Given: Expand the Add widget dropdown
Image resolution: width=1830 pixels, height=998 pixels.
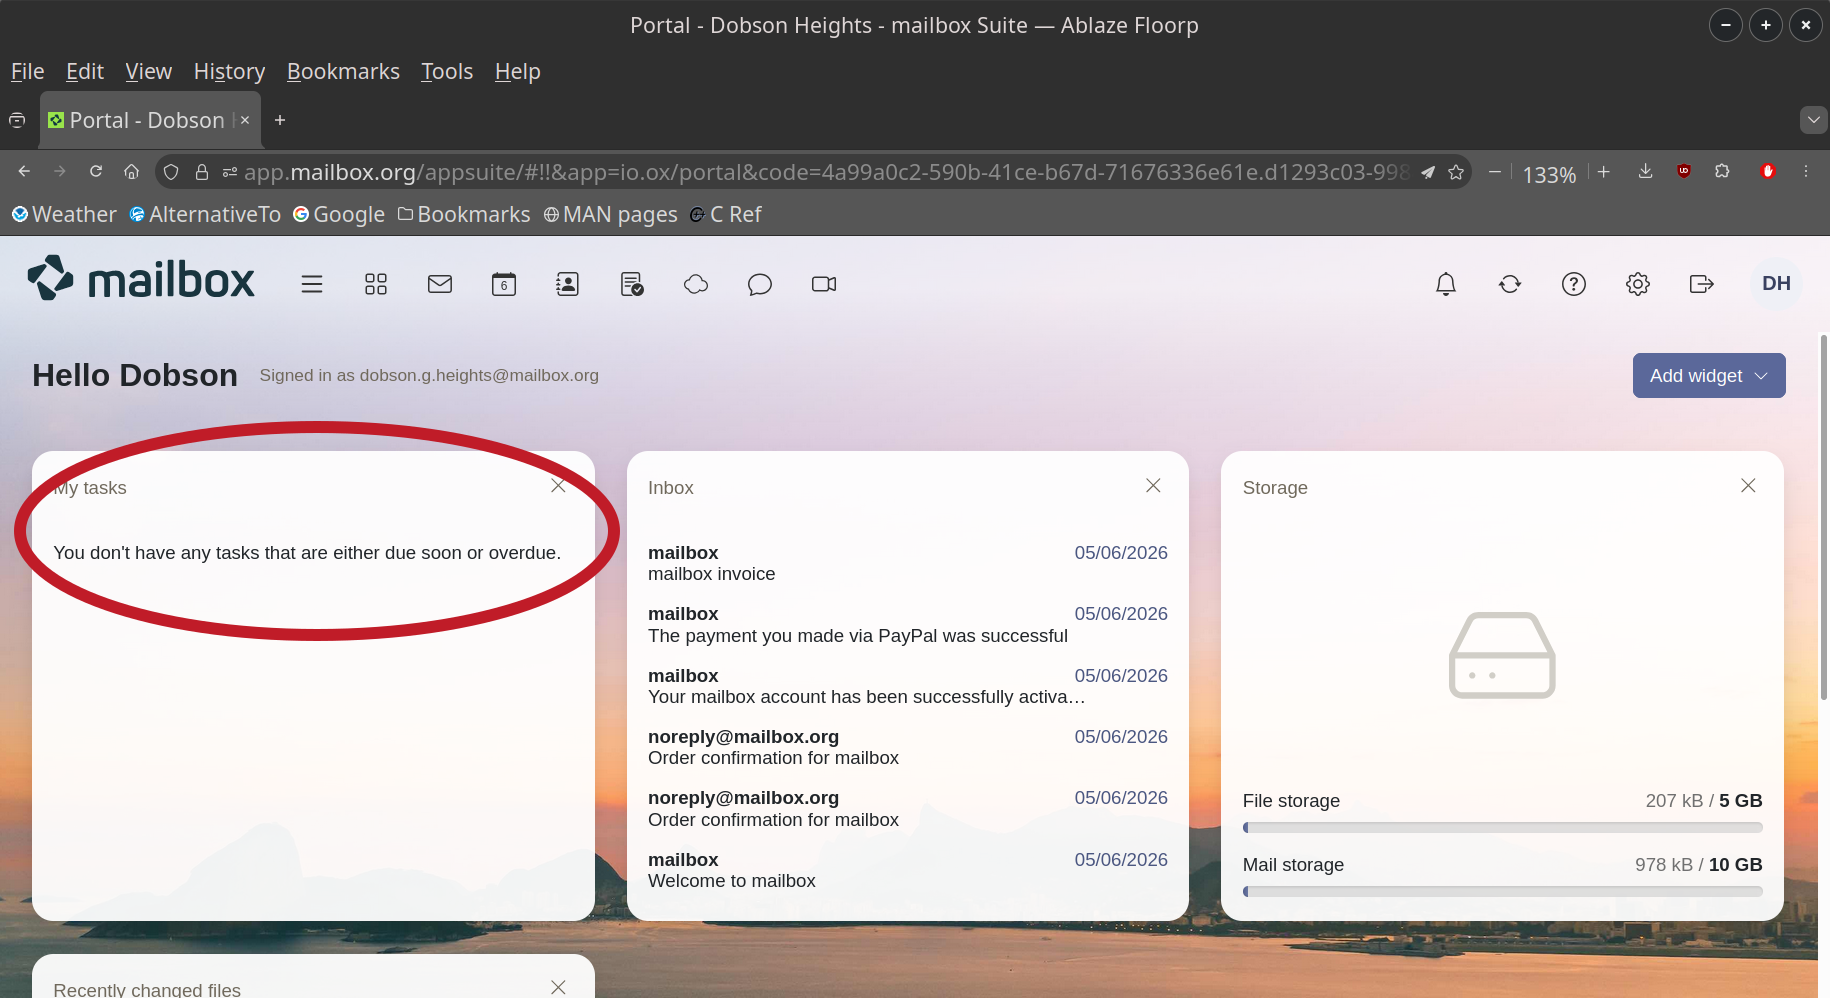Looking at the screenshot, I should pos(1709,376).
